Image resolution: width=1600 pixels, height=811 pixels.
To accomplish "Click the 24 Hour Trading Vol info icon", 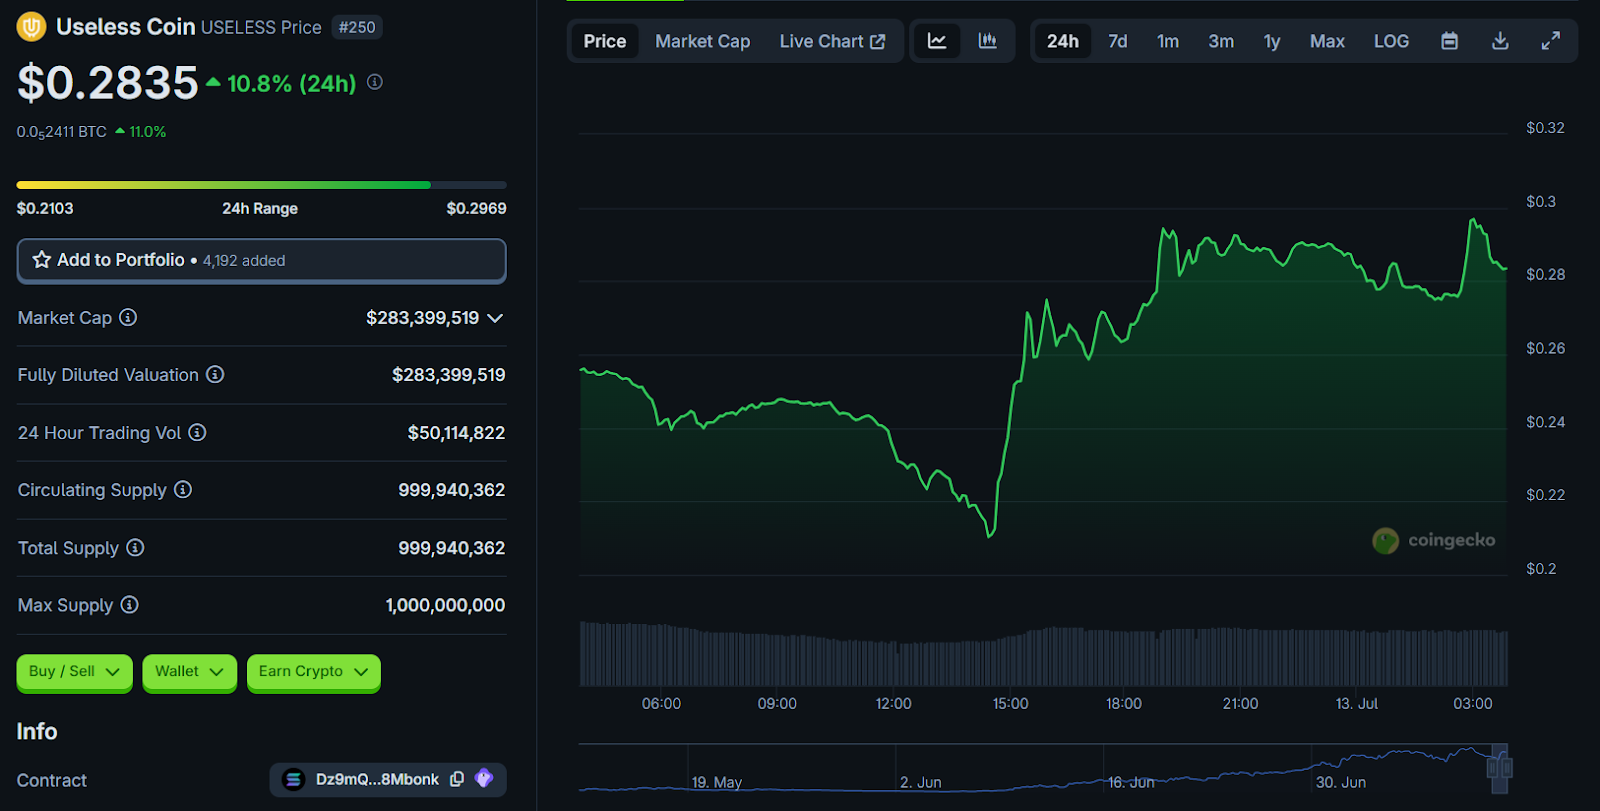I will click(x=197, y=432).
